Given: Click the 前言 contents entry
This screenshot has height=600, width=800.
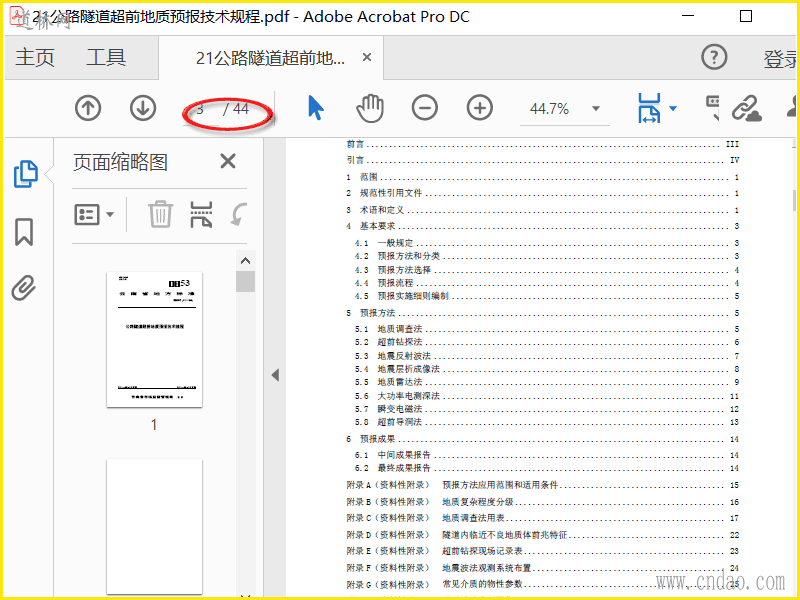Looking at the screenshot, I should pyautogui.click(x=542, y=145).
